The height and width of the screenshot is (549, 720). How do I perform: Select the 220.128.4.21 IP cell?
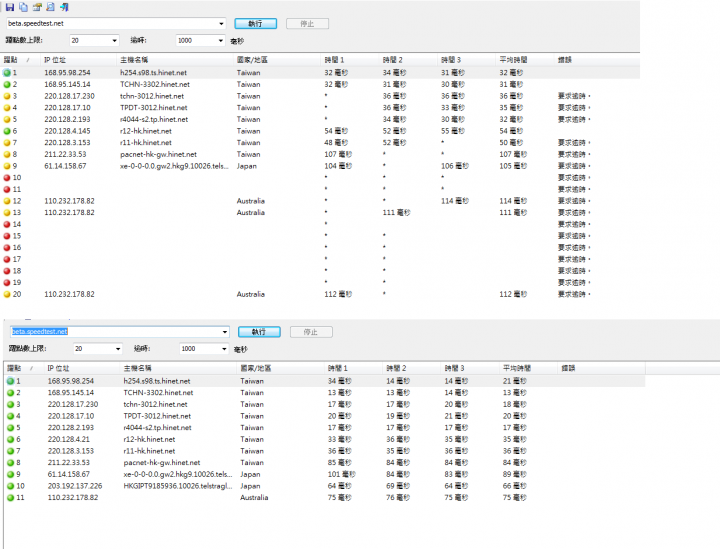[69, 439]
